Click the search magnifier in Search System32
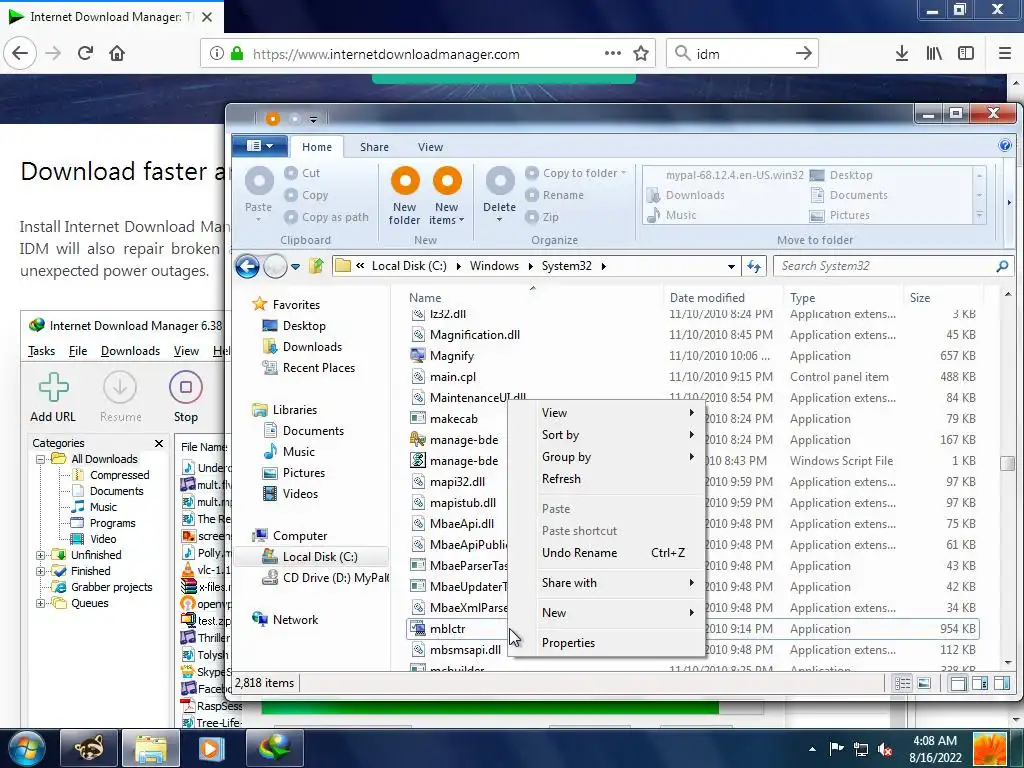 (x=1002, y=266)
